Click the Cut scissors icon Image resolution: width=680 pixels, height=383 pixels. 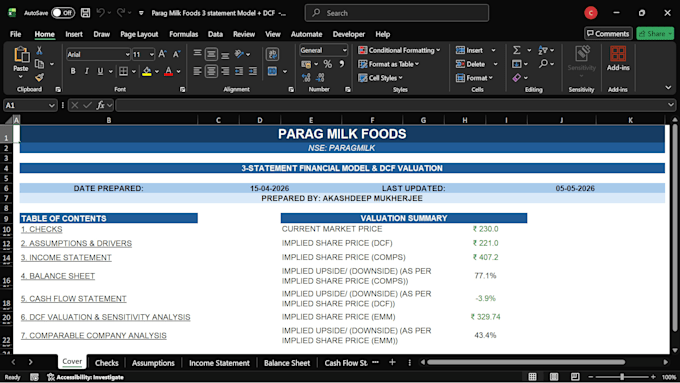tap(39, 51)
